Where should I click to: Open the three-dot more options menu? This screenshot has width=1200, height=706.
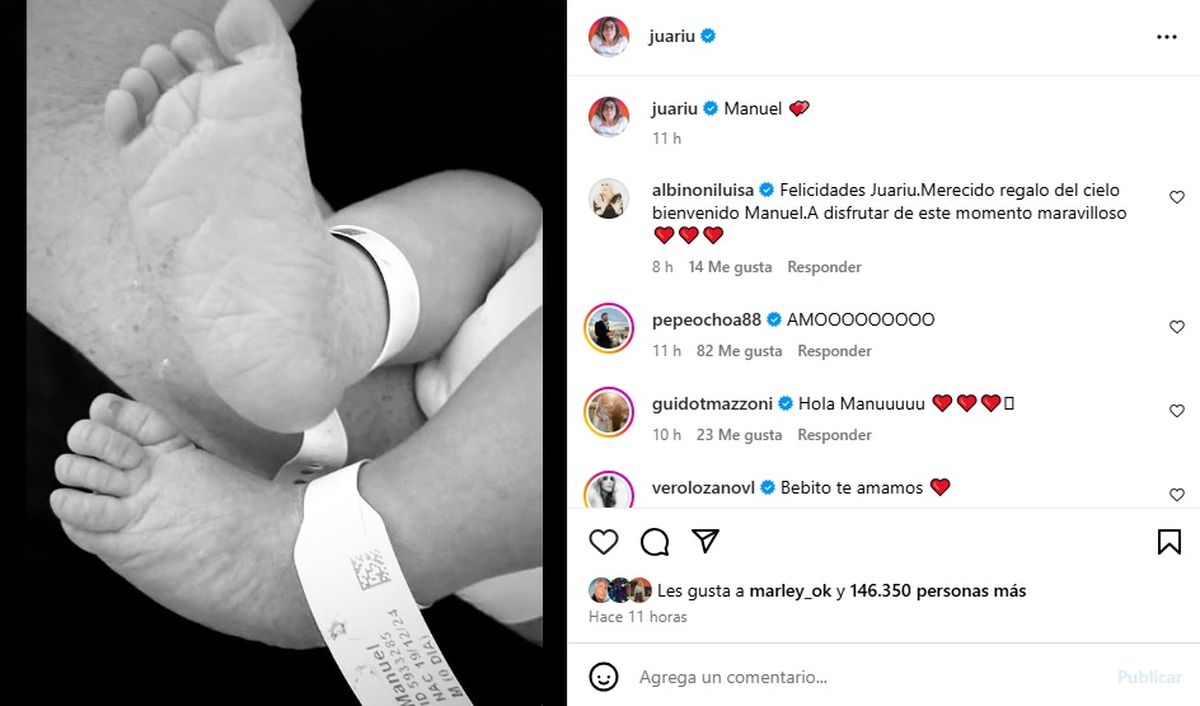click(1167, 37)
